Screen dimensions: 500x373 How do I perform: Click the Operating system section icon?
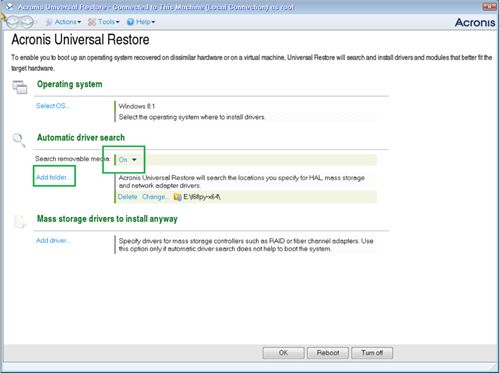point(20,87)
